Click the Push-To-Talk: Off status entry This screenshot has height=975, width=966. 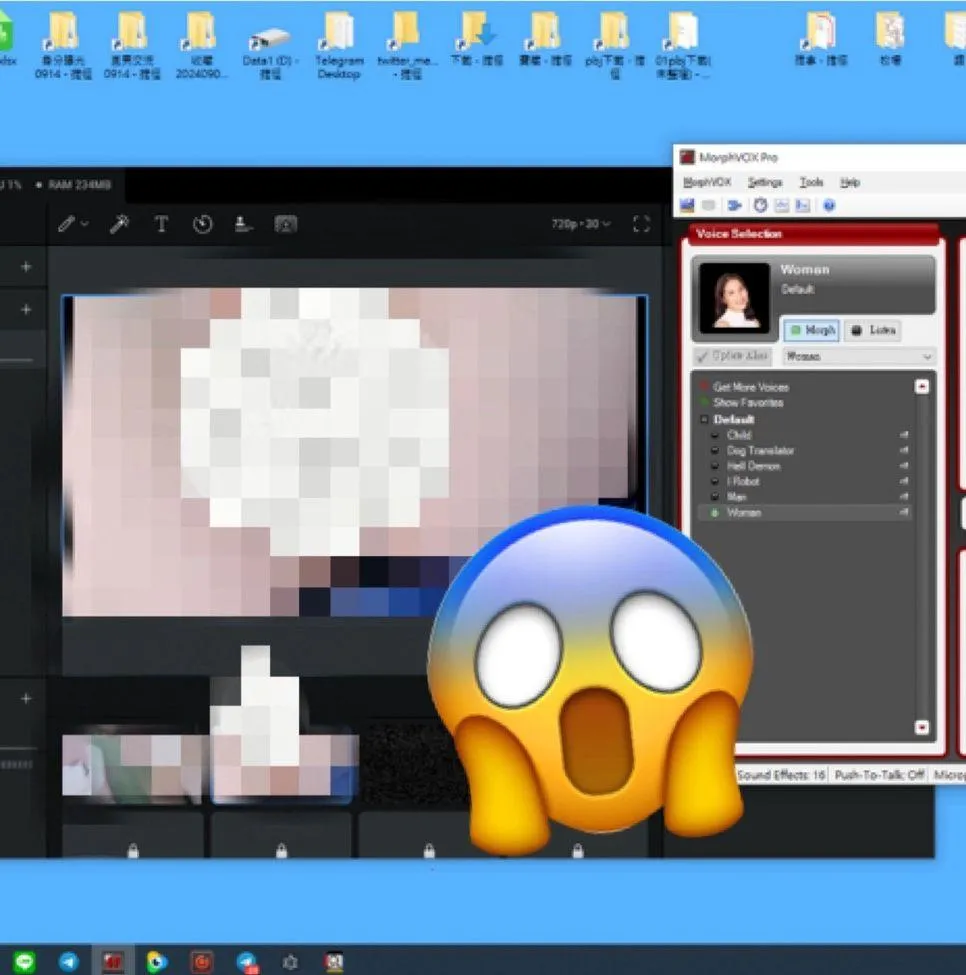coord(879,775)
